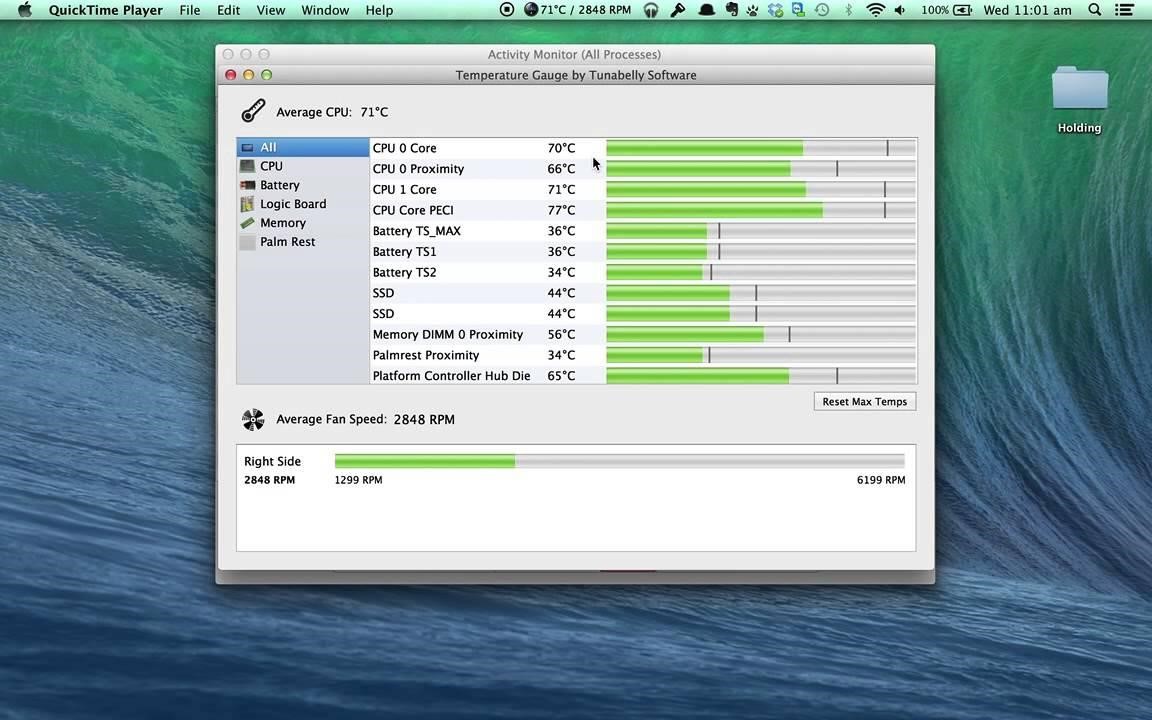The image size is (1152, 720).
Task: Click the 56°C value for Memory DIMM
Action: coord(561,334)
